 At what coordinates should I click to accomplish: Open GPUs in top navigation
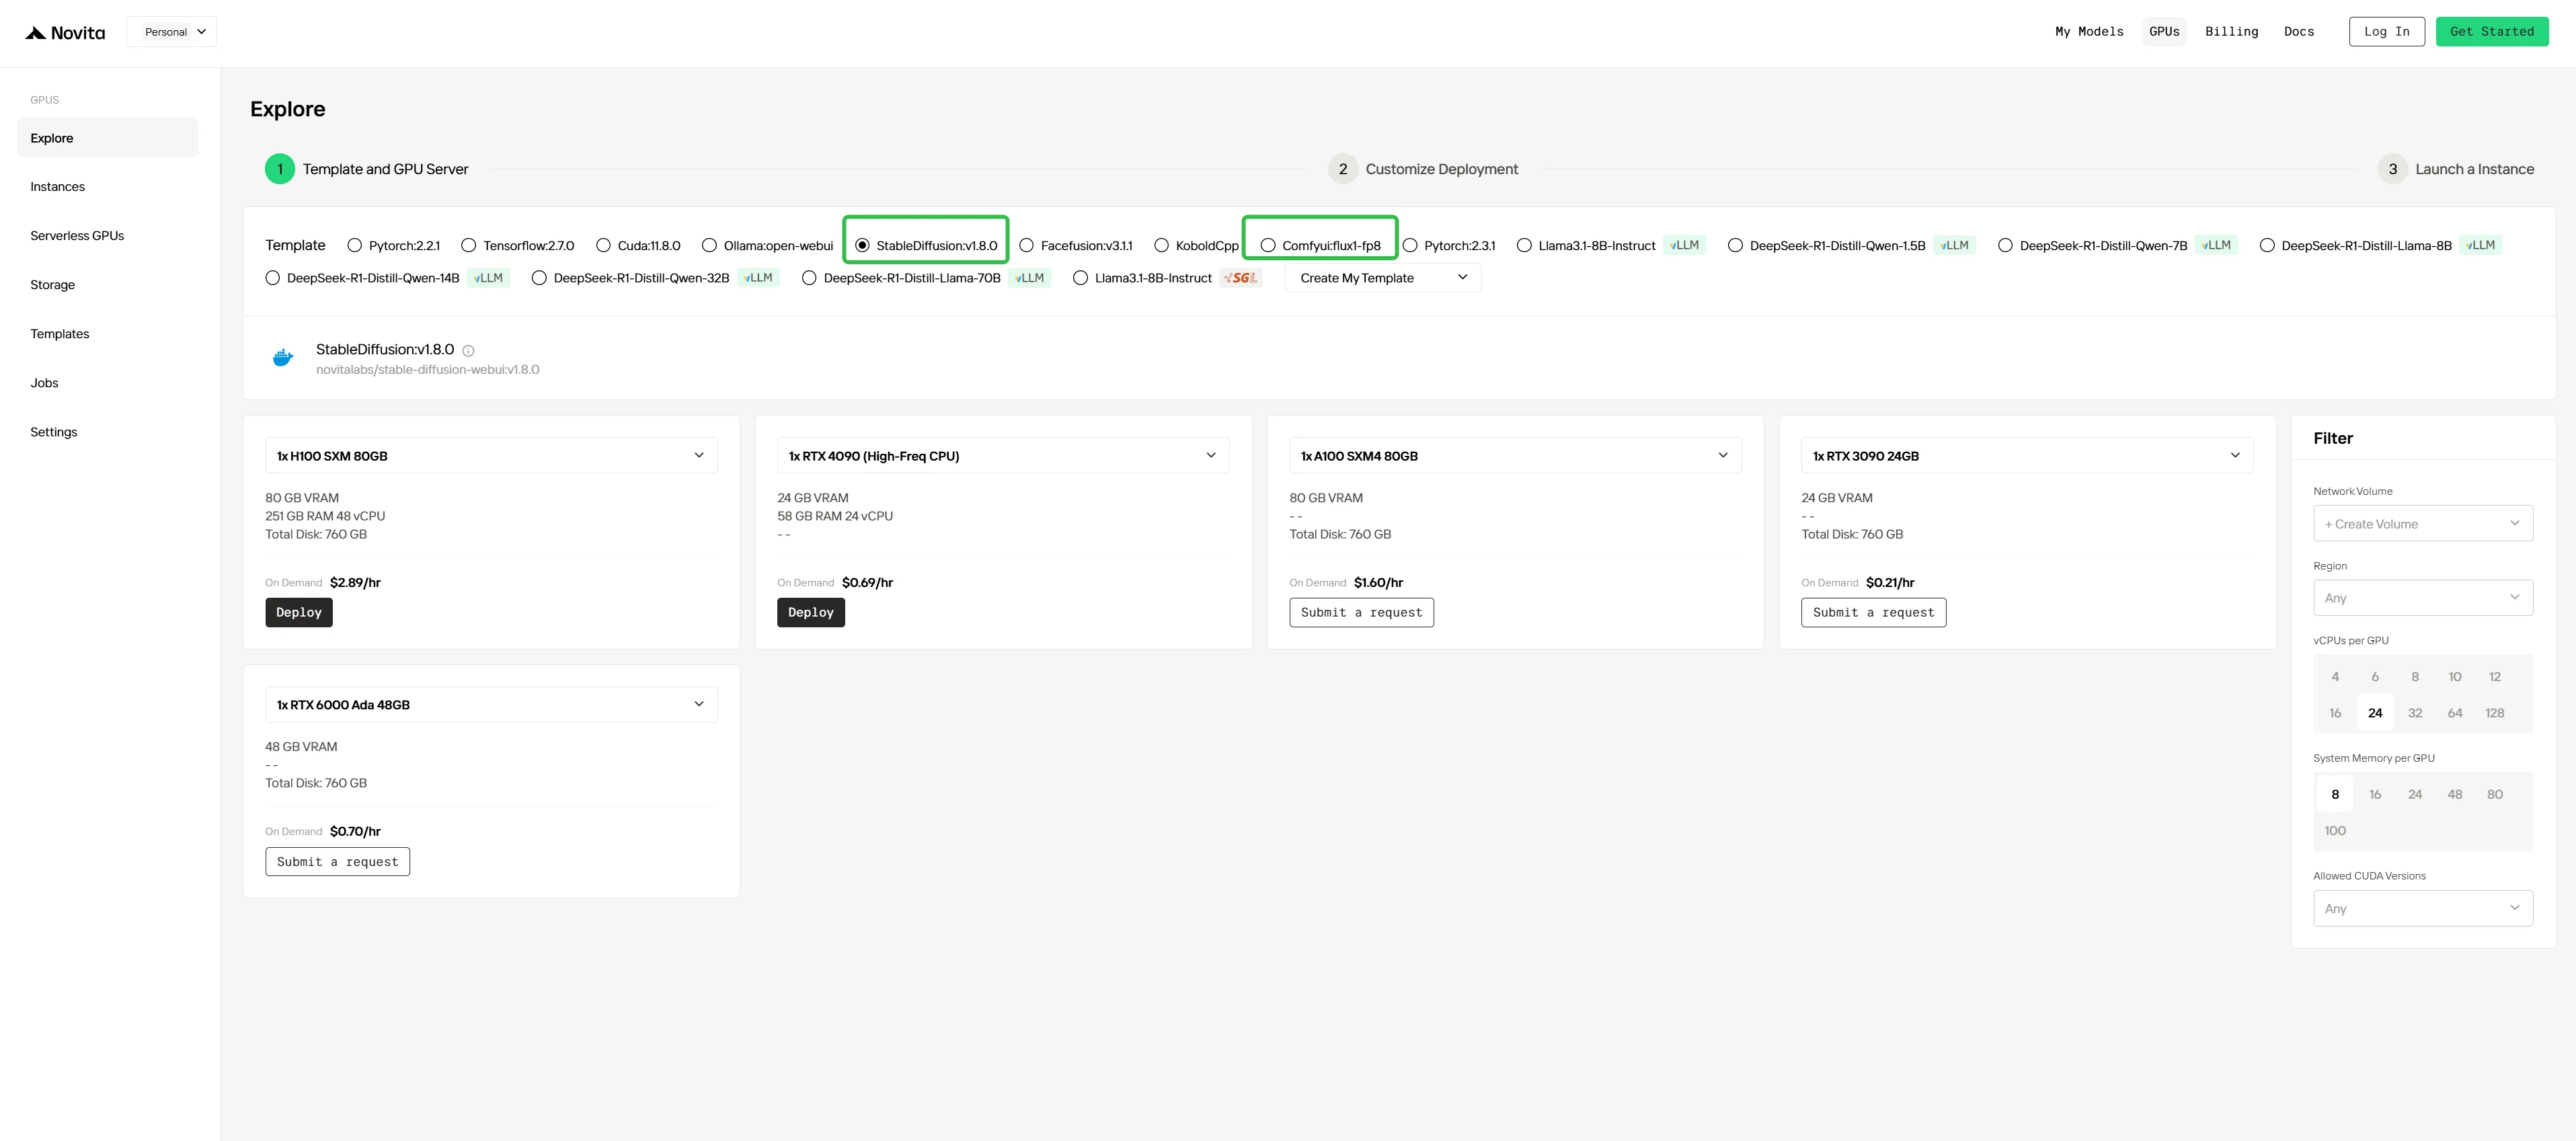tap(2164, 32)
